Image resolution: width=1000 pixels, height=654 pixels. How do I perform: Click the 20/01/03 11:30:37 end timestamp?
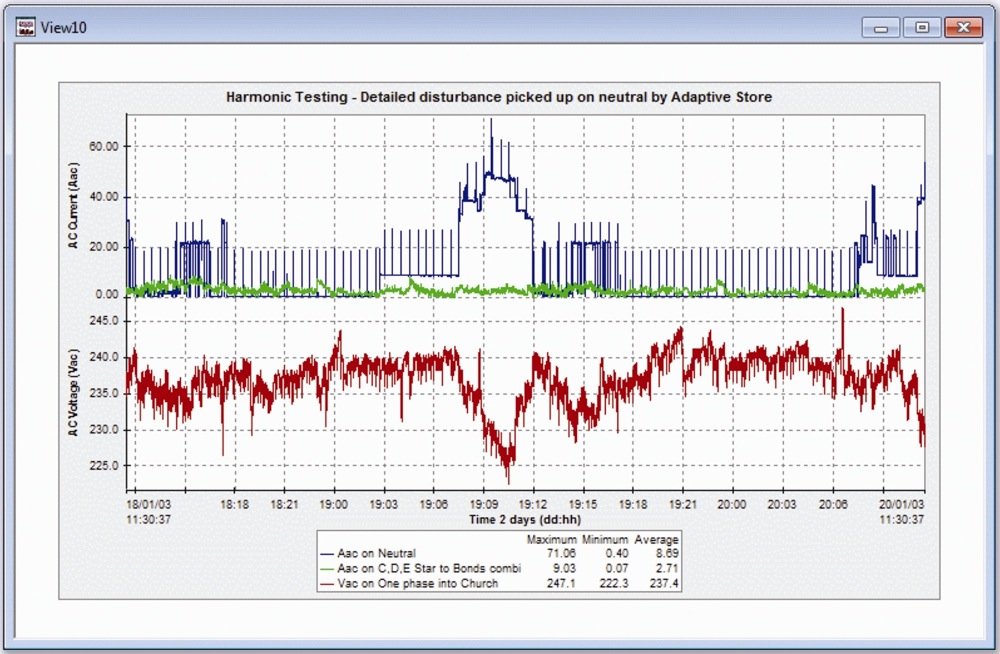(x=902, y=511)
